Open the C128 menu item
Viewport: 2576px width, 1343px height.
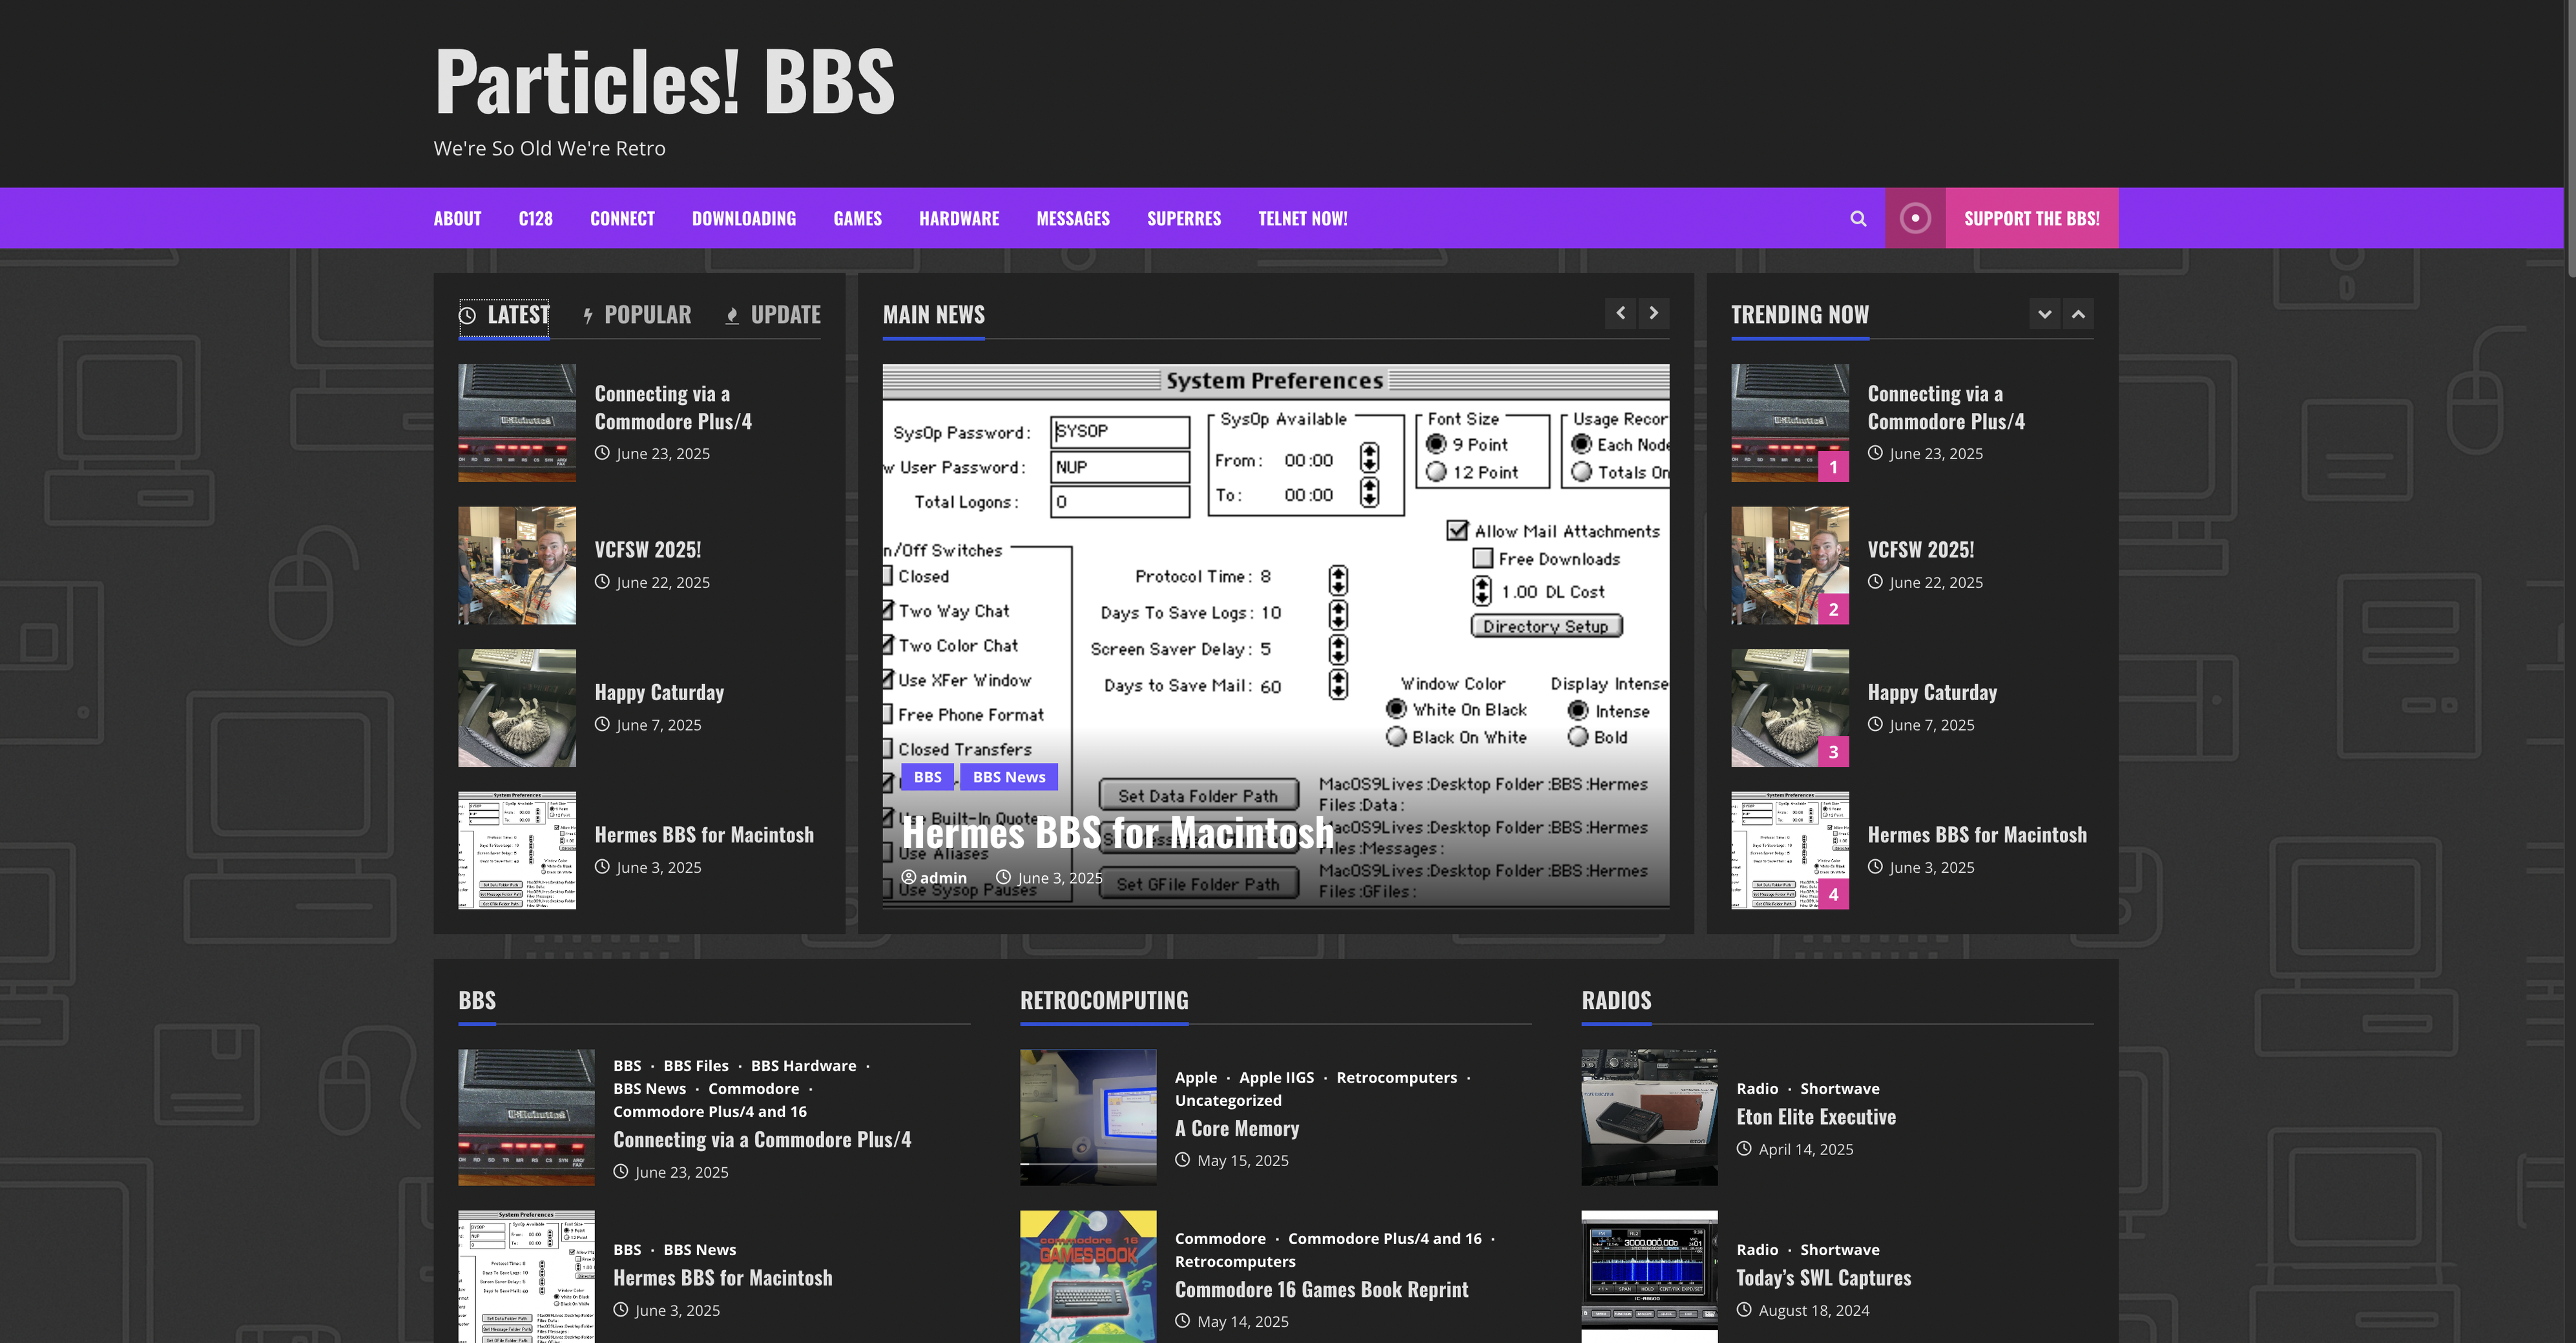(536, 218)
